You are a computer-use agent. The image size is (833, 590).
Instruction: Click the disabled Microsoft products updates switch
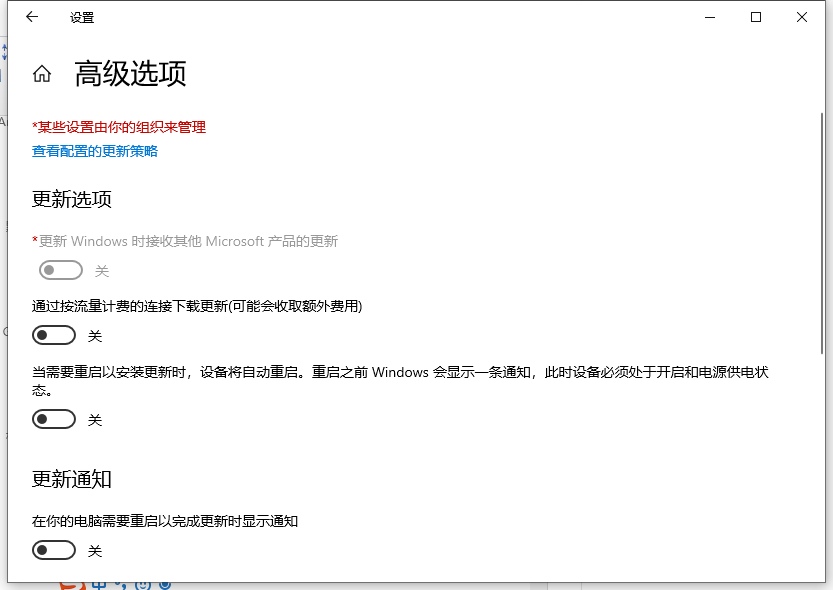click(61, 270)
